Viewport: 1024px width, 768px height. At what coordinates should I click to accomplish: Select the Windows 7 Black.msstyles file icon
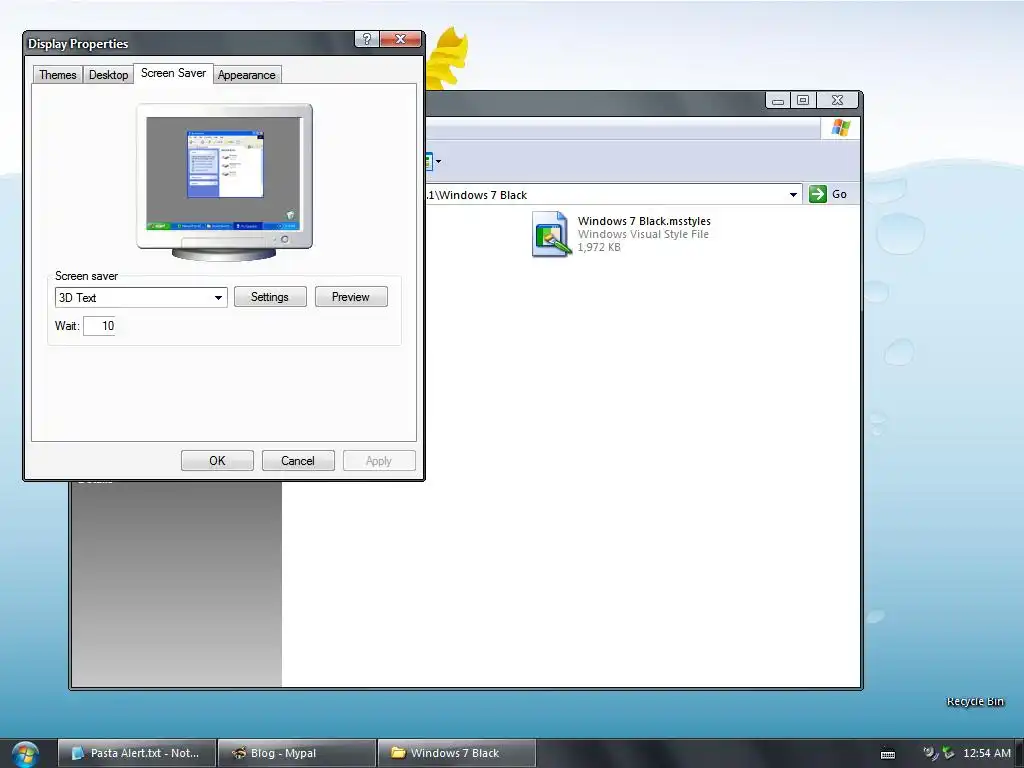click(551, 234)
